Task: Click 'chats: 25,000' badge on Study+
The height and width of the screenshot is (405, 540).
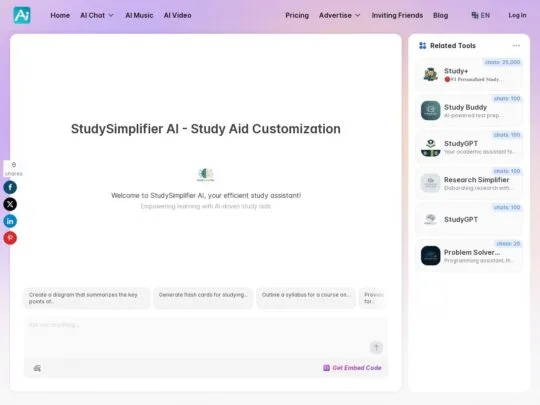Action: pos(502,62)
